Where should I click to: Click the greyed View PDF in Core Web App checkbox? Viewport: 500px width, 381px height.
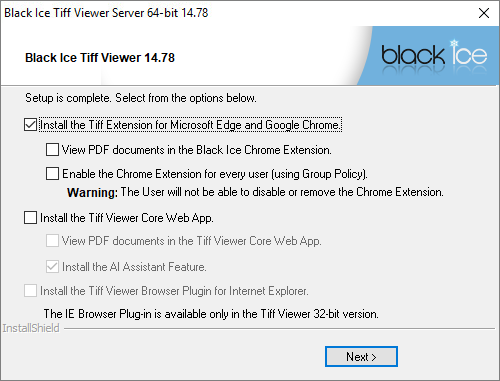click(x=52, y=241)
